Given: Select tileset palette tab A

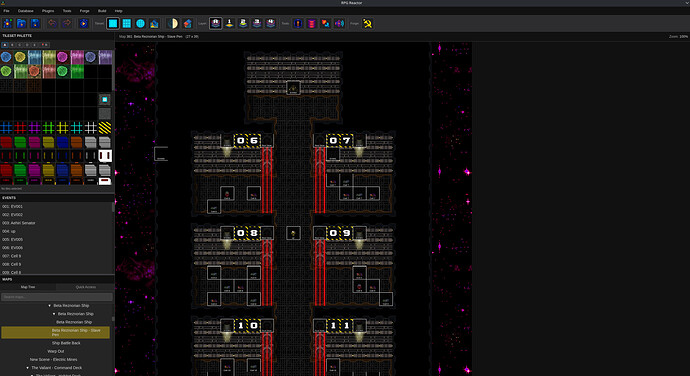Looking at the screenshot, I should (x=5, y=45).
